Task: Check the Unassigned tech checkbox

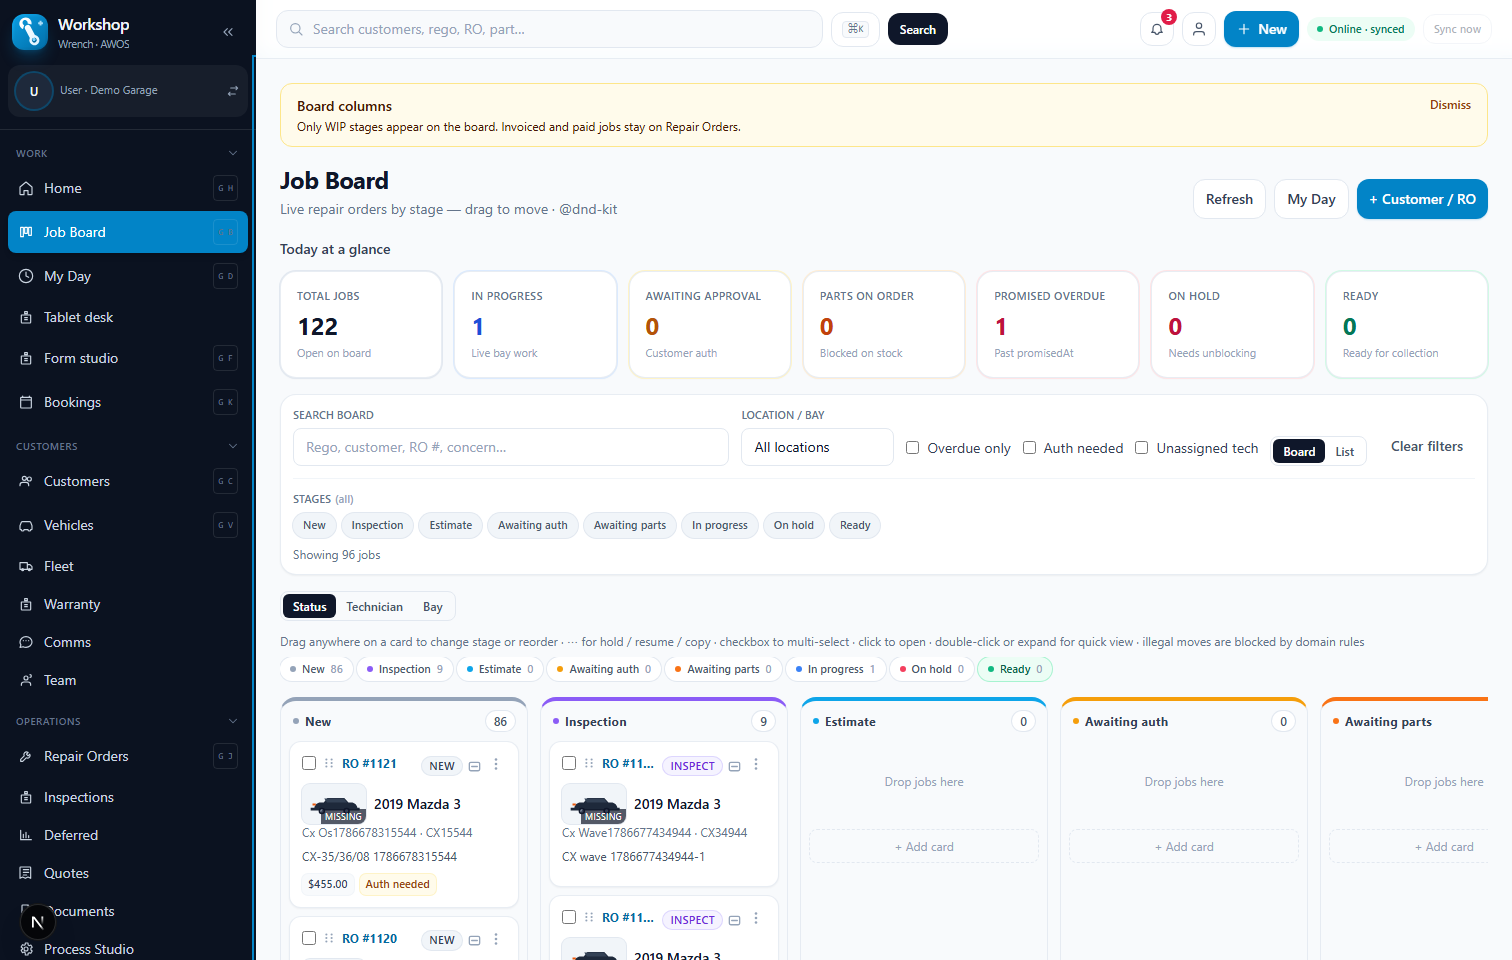Action: (x=1141, y=448)
